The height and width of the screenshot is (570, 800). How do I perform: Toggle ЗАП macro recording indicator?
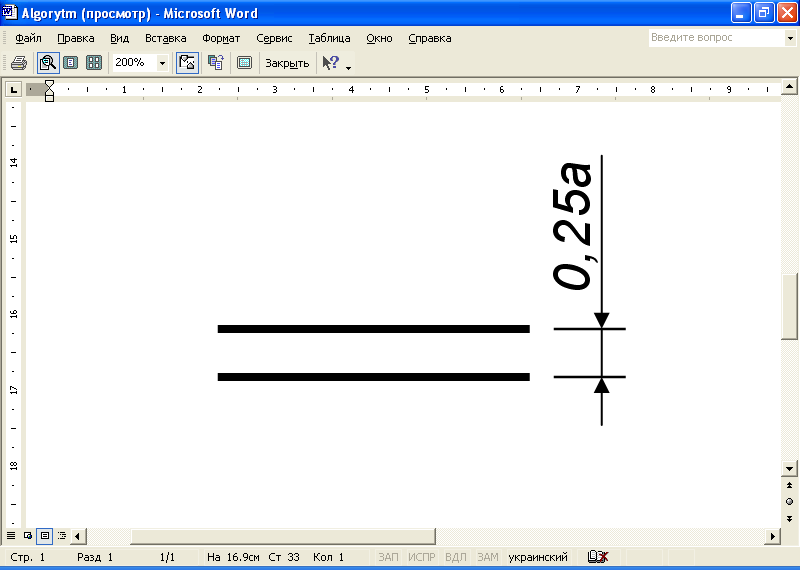click(x=388, y=557)
